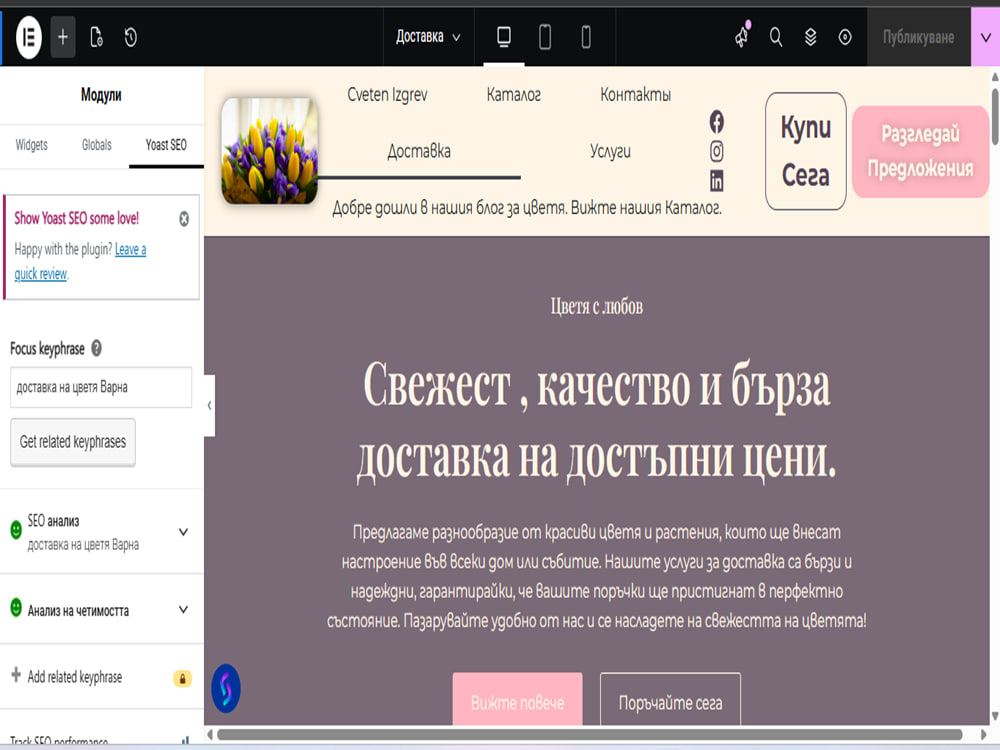The width and height of the screenshot is (1000, 750).
Task: Click the Купи Сега button
Action: [805, 151]
